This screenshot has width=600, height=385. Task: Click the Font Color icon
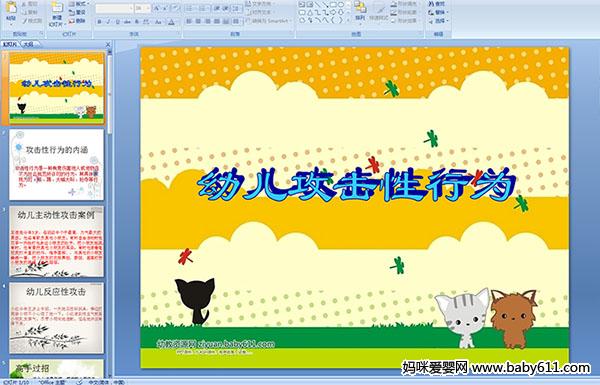(x=171, y=22)
